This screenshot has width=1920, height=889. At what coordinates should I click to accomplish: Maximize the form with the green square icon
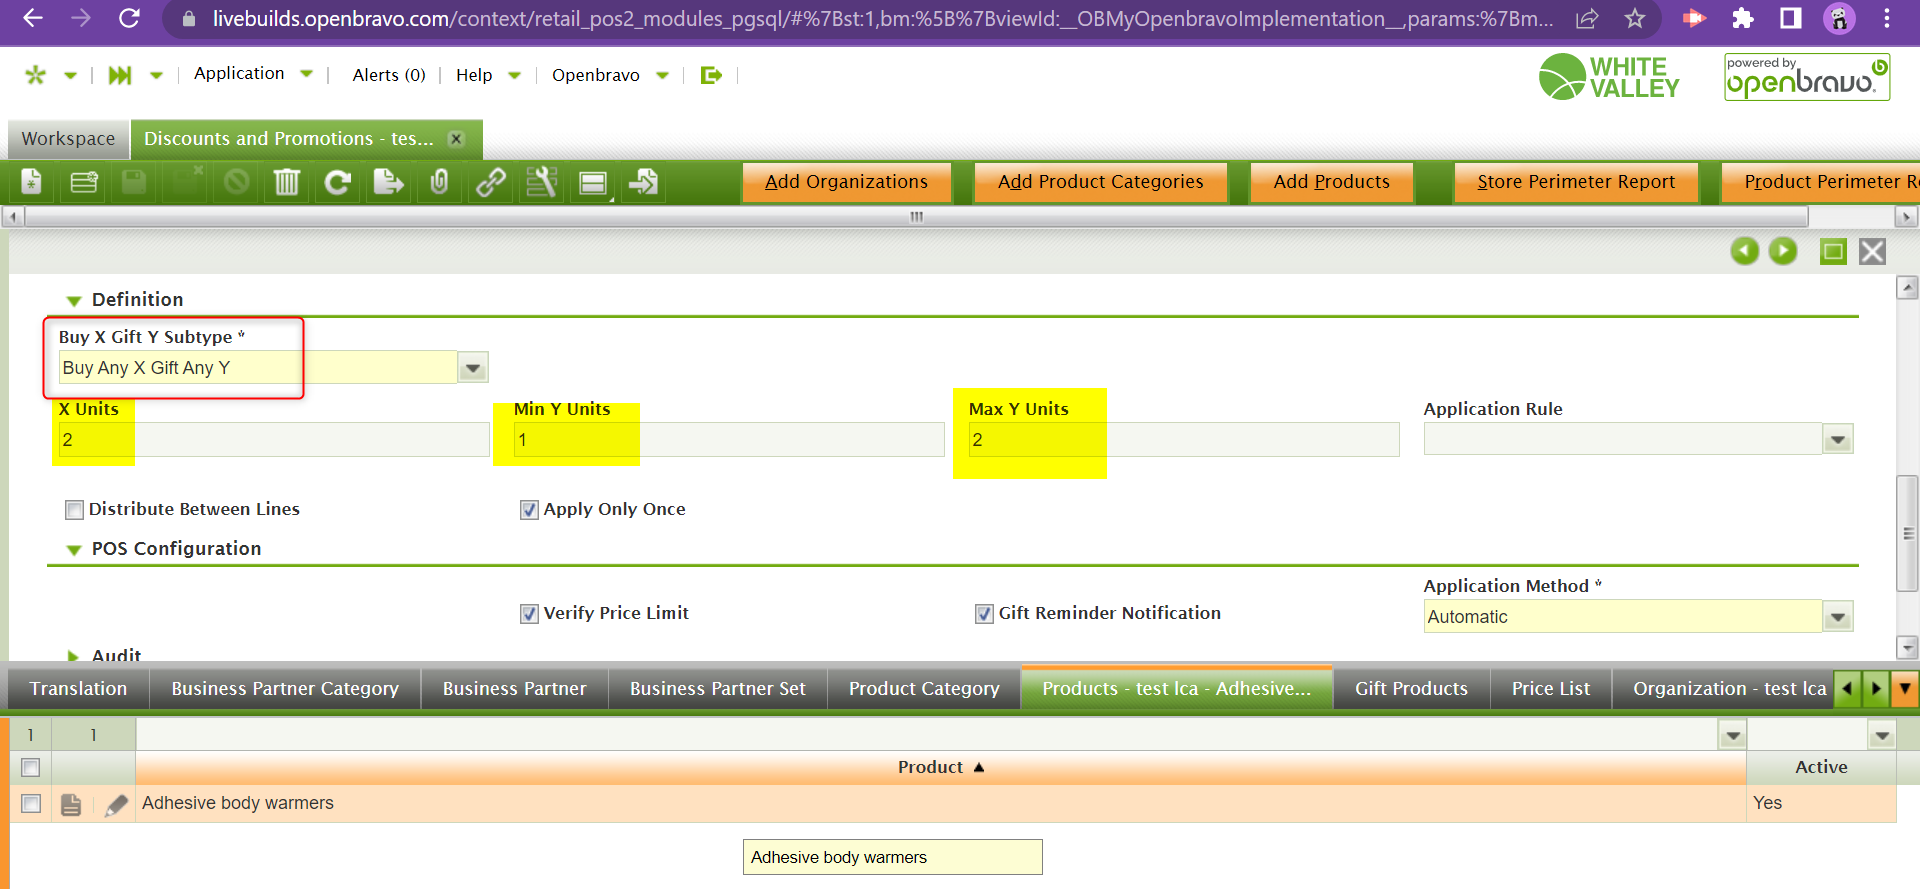1833,251
